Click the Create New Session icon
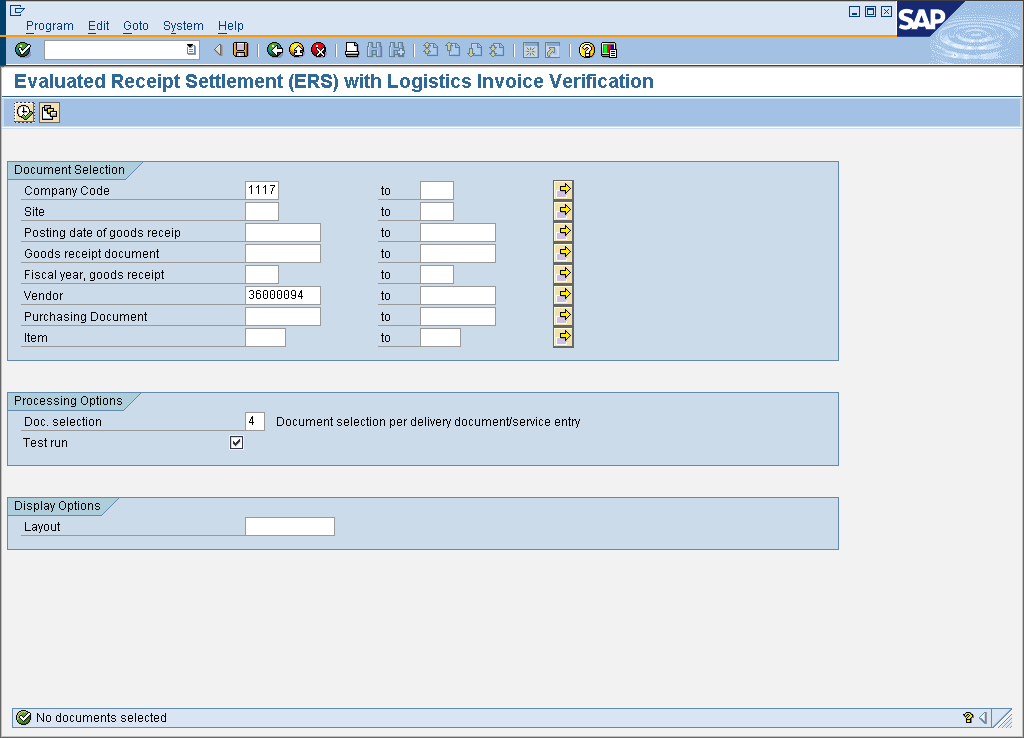This screenshot has height=738, width=1024. pyautogui.click(x=531, y=50)
